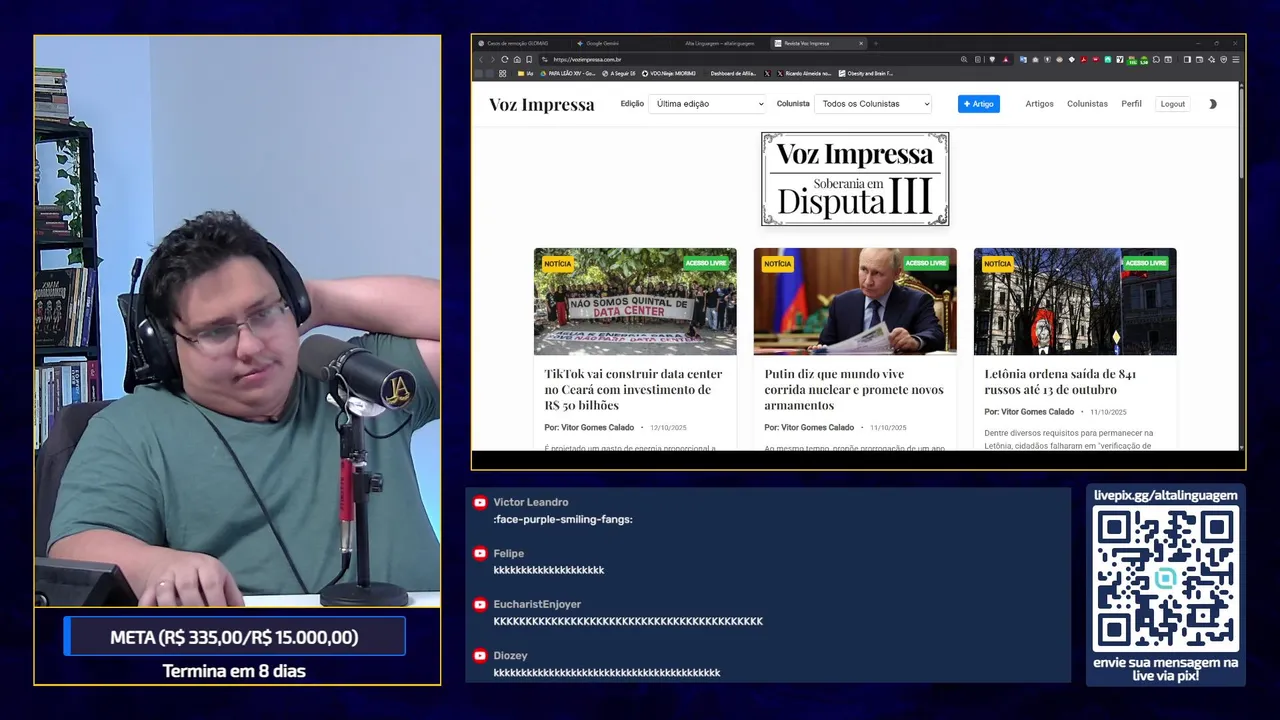Click the 'Termina em 8 dias' text

click(x=234, y=671)
